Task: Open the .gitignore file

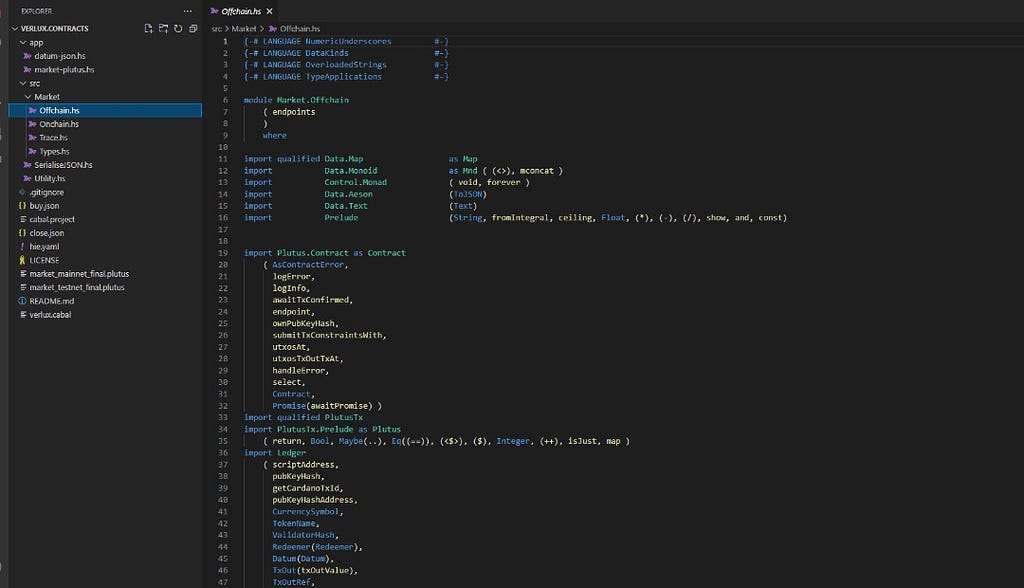Action: [x=46, y=192]
